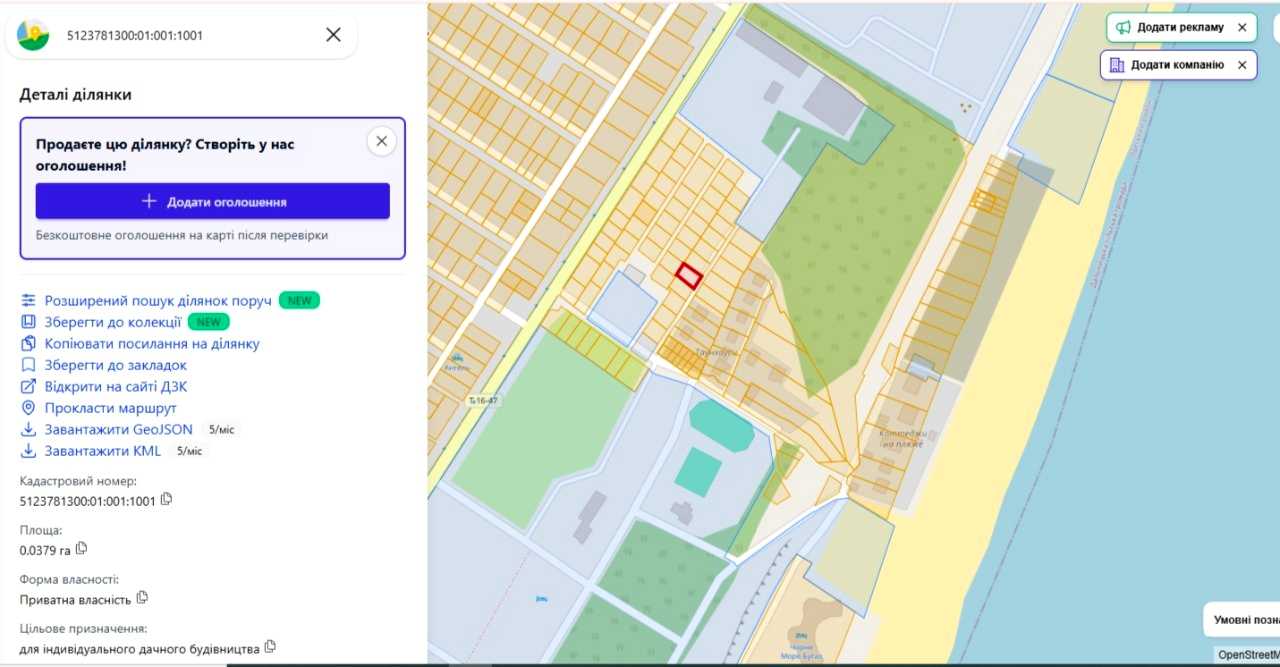Click the green-yellow site logo icon
Screen dimensions: 1280x667
click(x=33, y=35)
